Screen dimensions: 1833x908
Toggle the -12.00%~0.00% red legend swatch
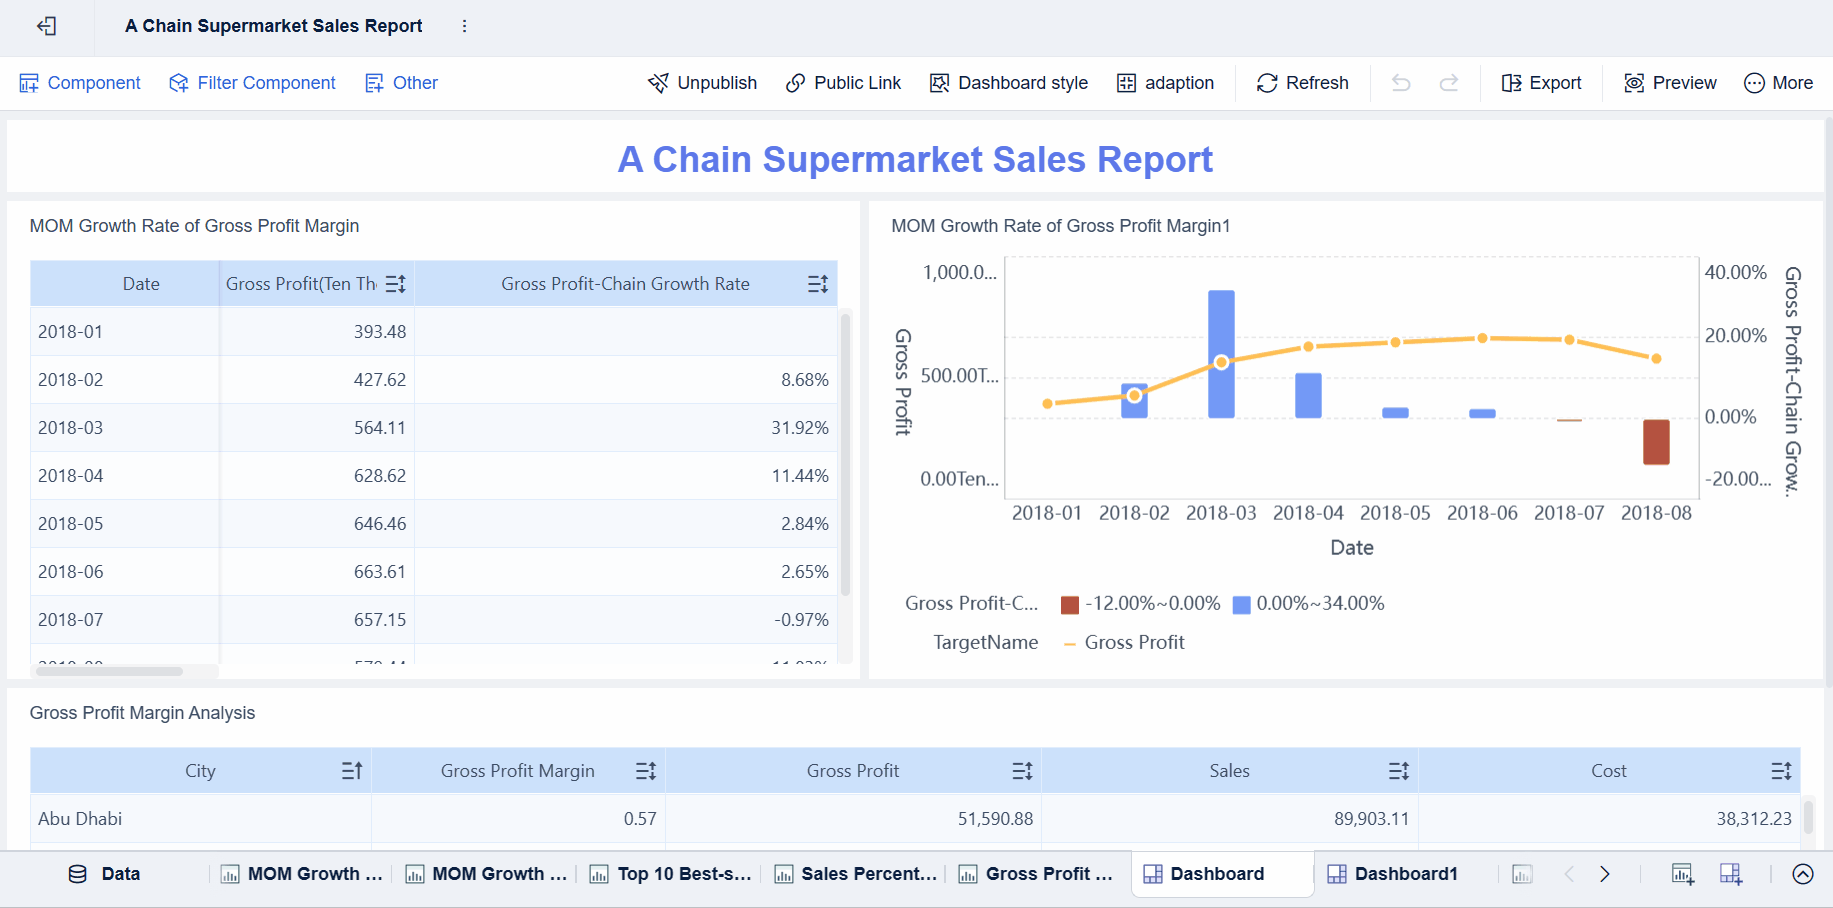tap(1070, 604)
